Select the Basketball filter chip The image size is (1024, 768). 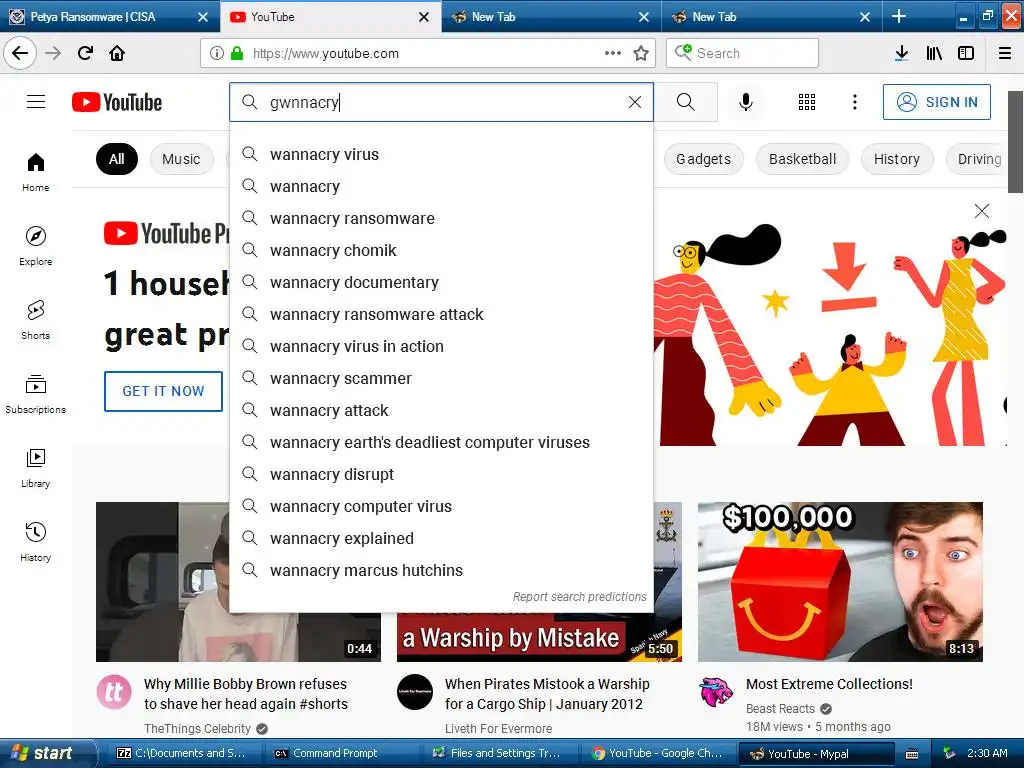[803, 159]
